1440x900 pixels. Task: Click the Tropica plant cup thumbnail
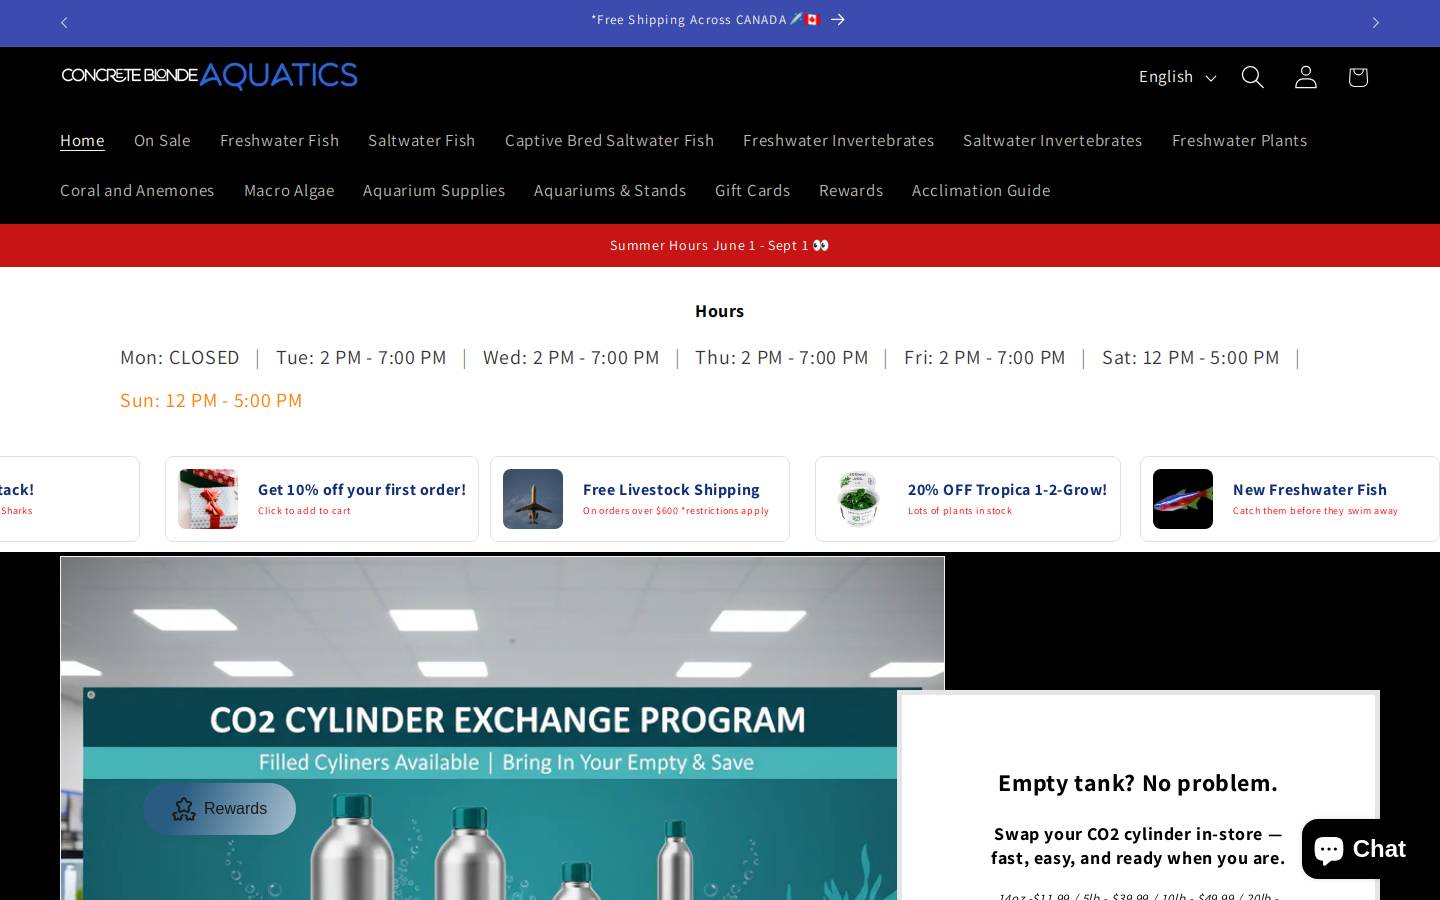tap(858, 499)
